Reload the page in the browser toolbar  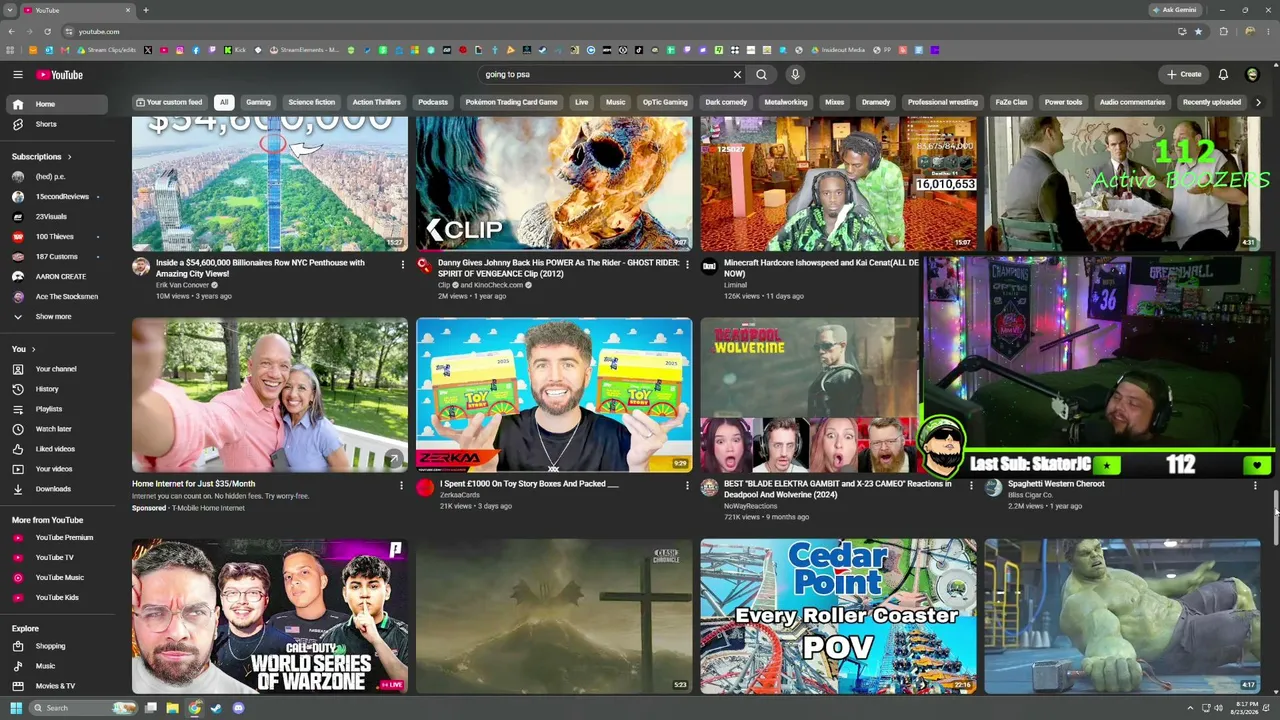(x=47, y=32)
